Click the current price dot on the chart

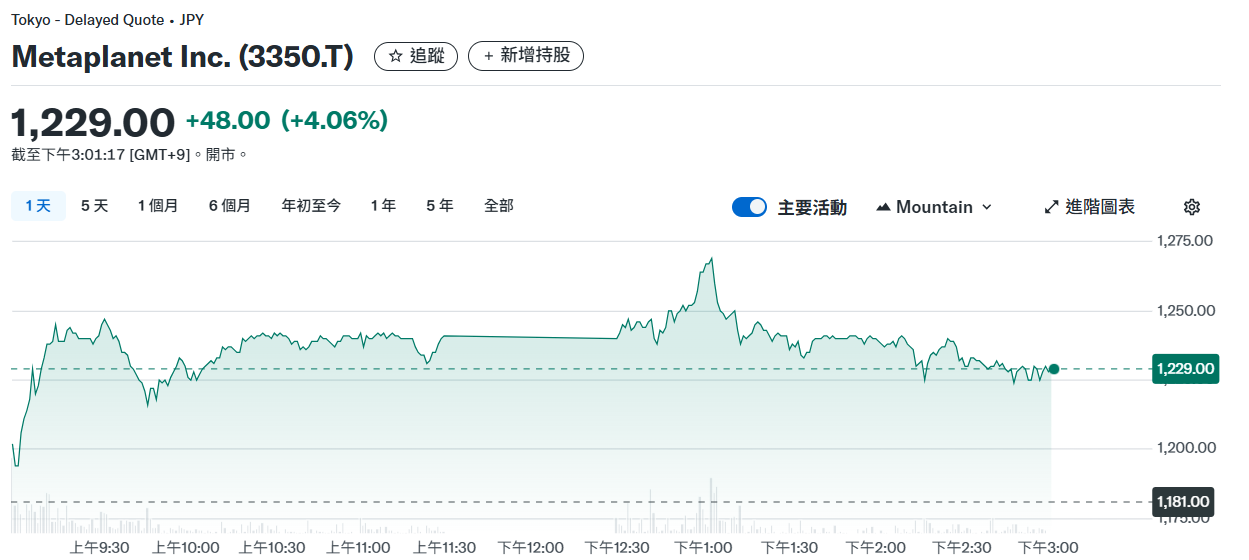point(1053,369)
